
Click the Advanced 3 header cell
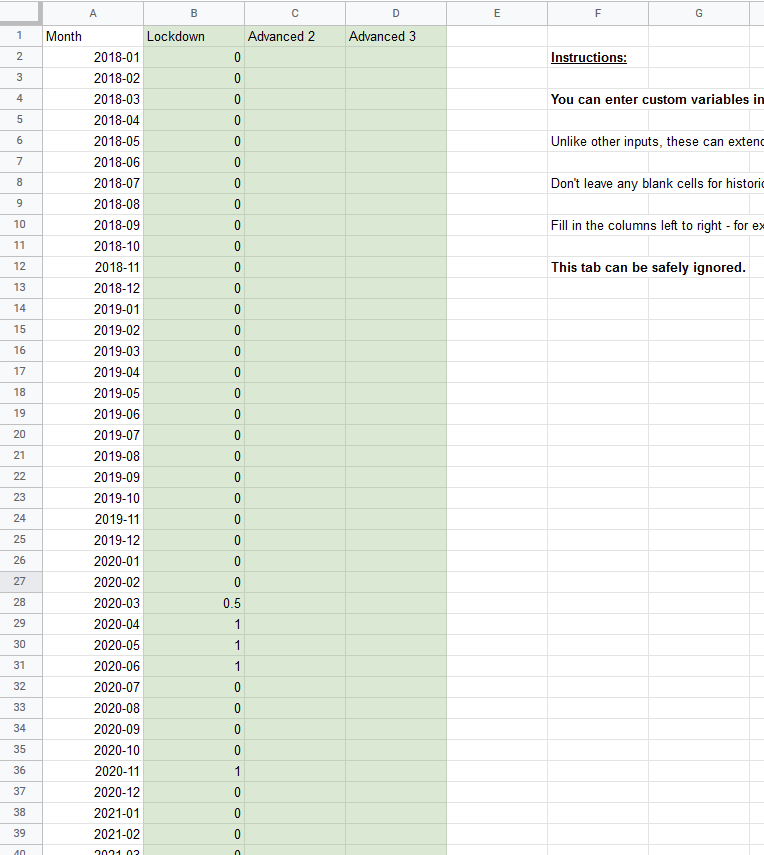tap(396, 36)
